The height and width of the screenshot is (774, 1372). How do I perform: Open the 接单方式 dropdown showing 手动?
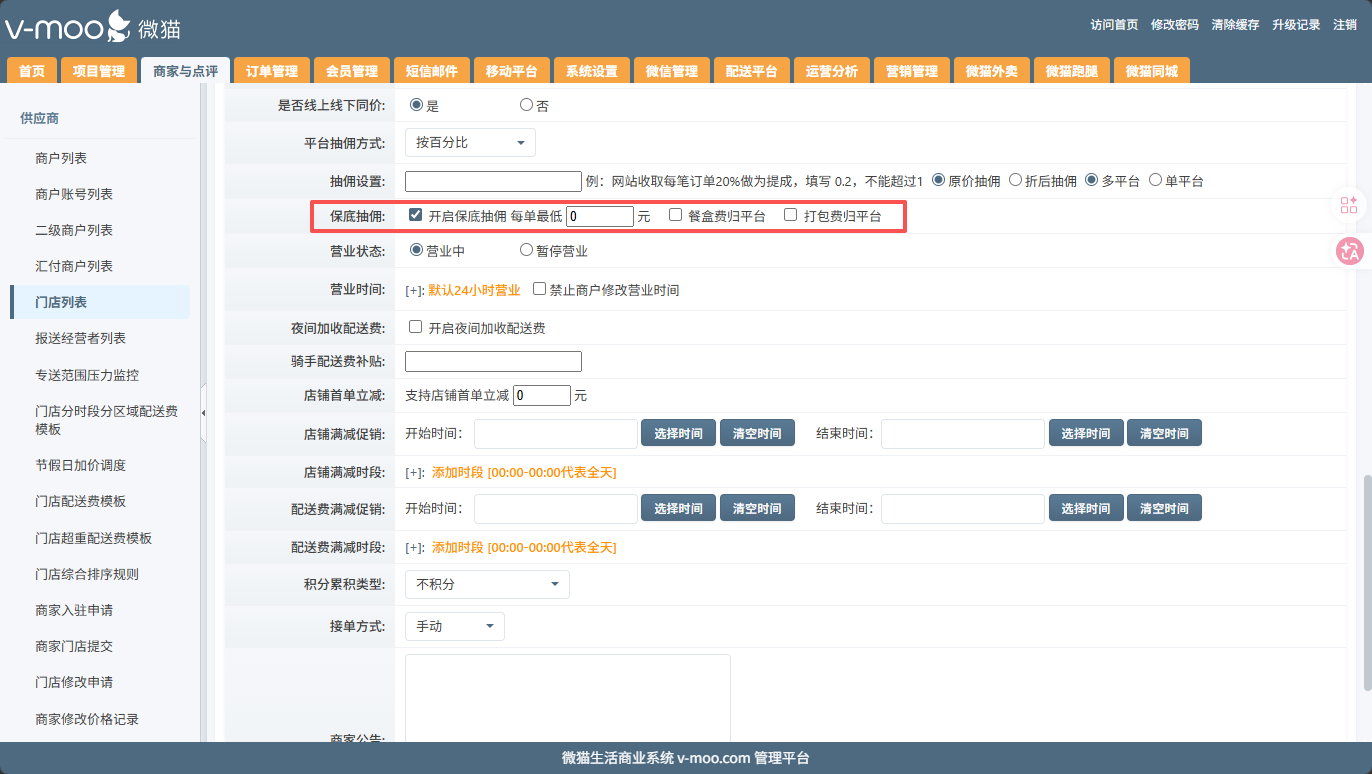tap(454, 626)
